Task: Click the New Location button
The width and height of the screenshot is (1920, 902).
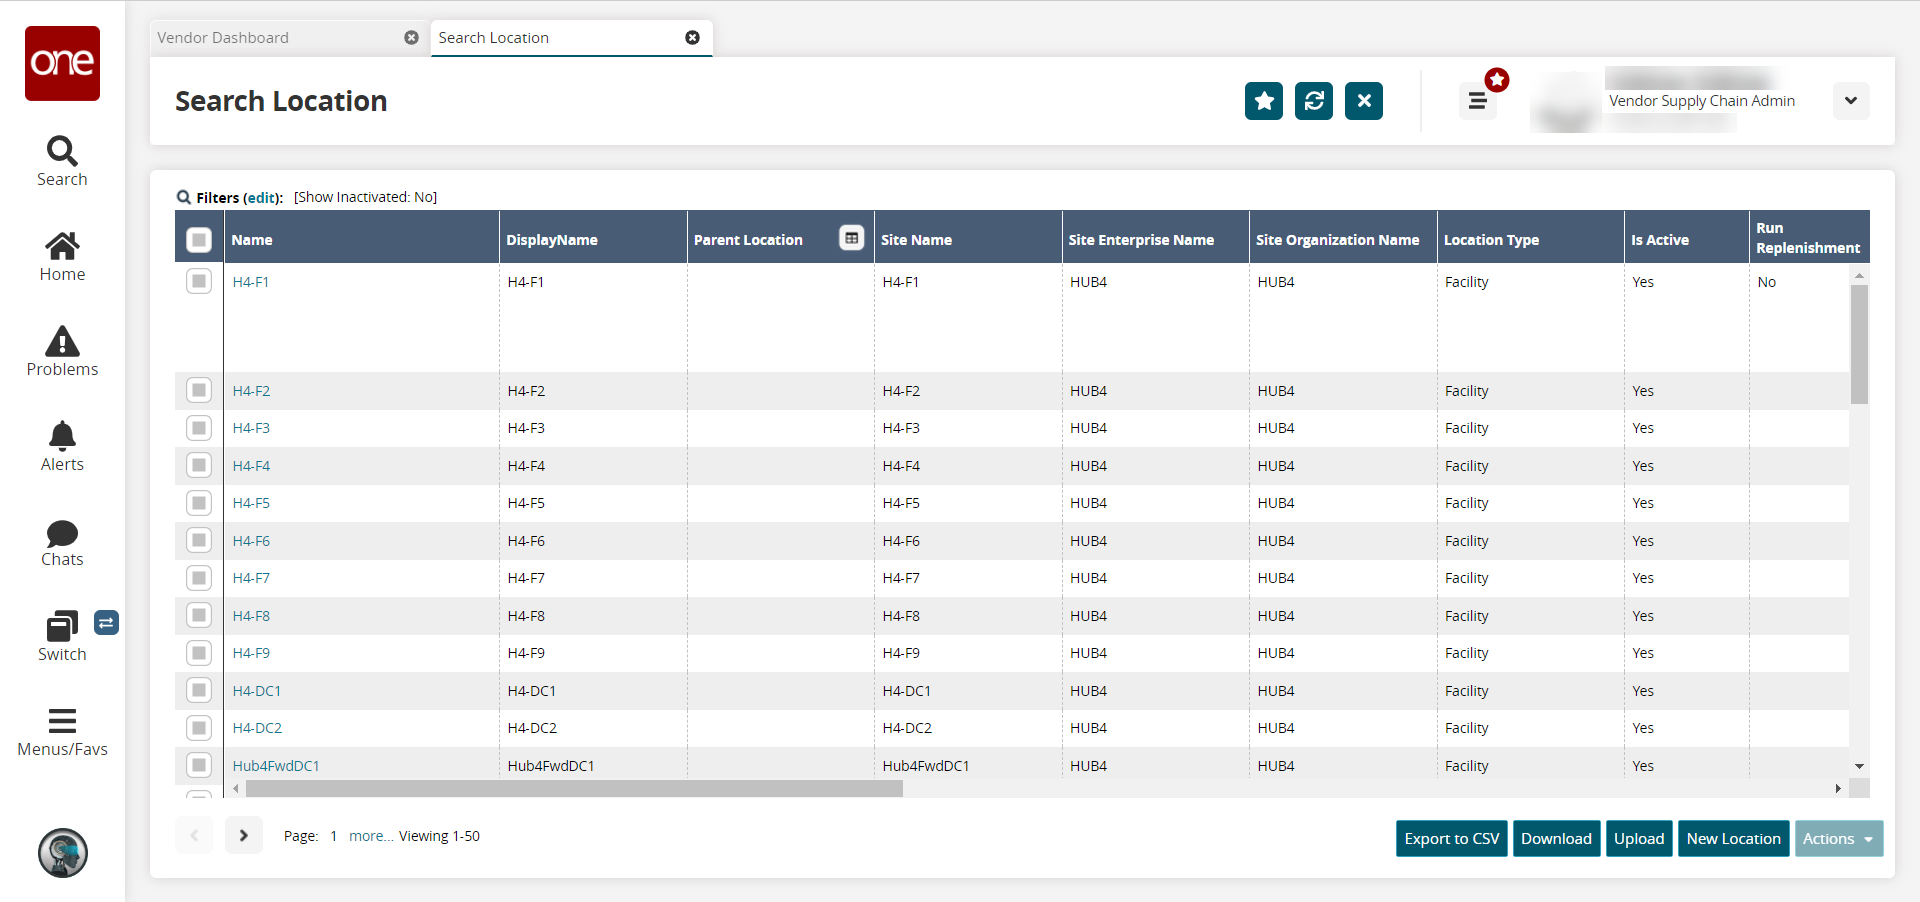Action: tap(1733, 839)
